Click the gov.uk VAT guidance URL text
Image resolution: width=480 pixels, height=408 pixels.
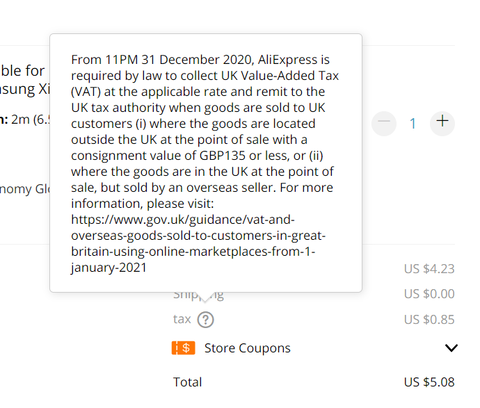coord(198,244)
